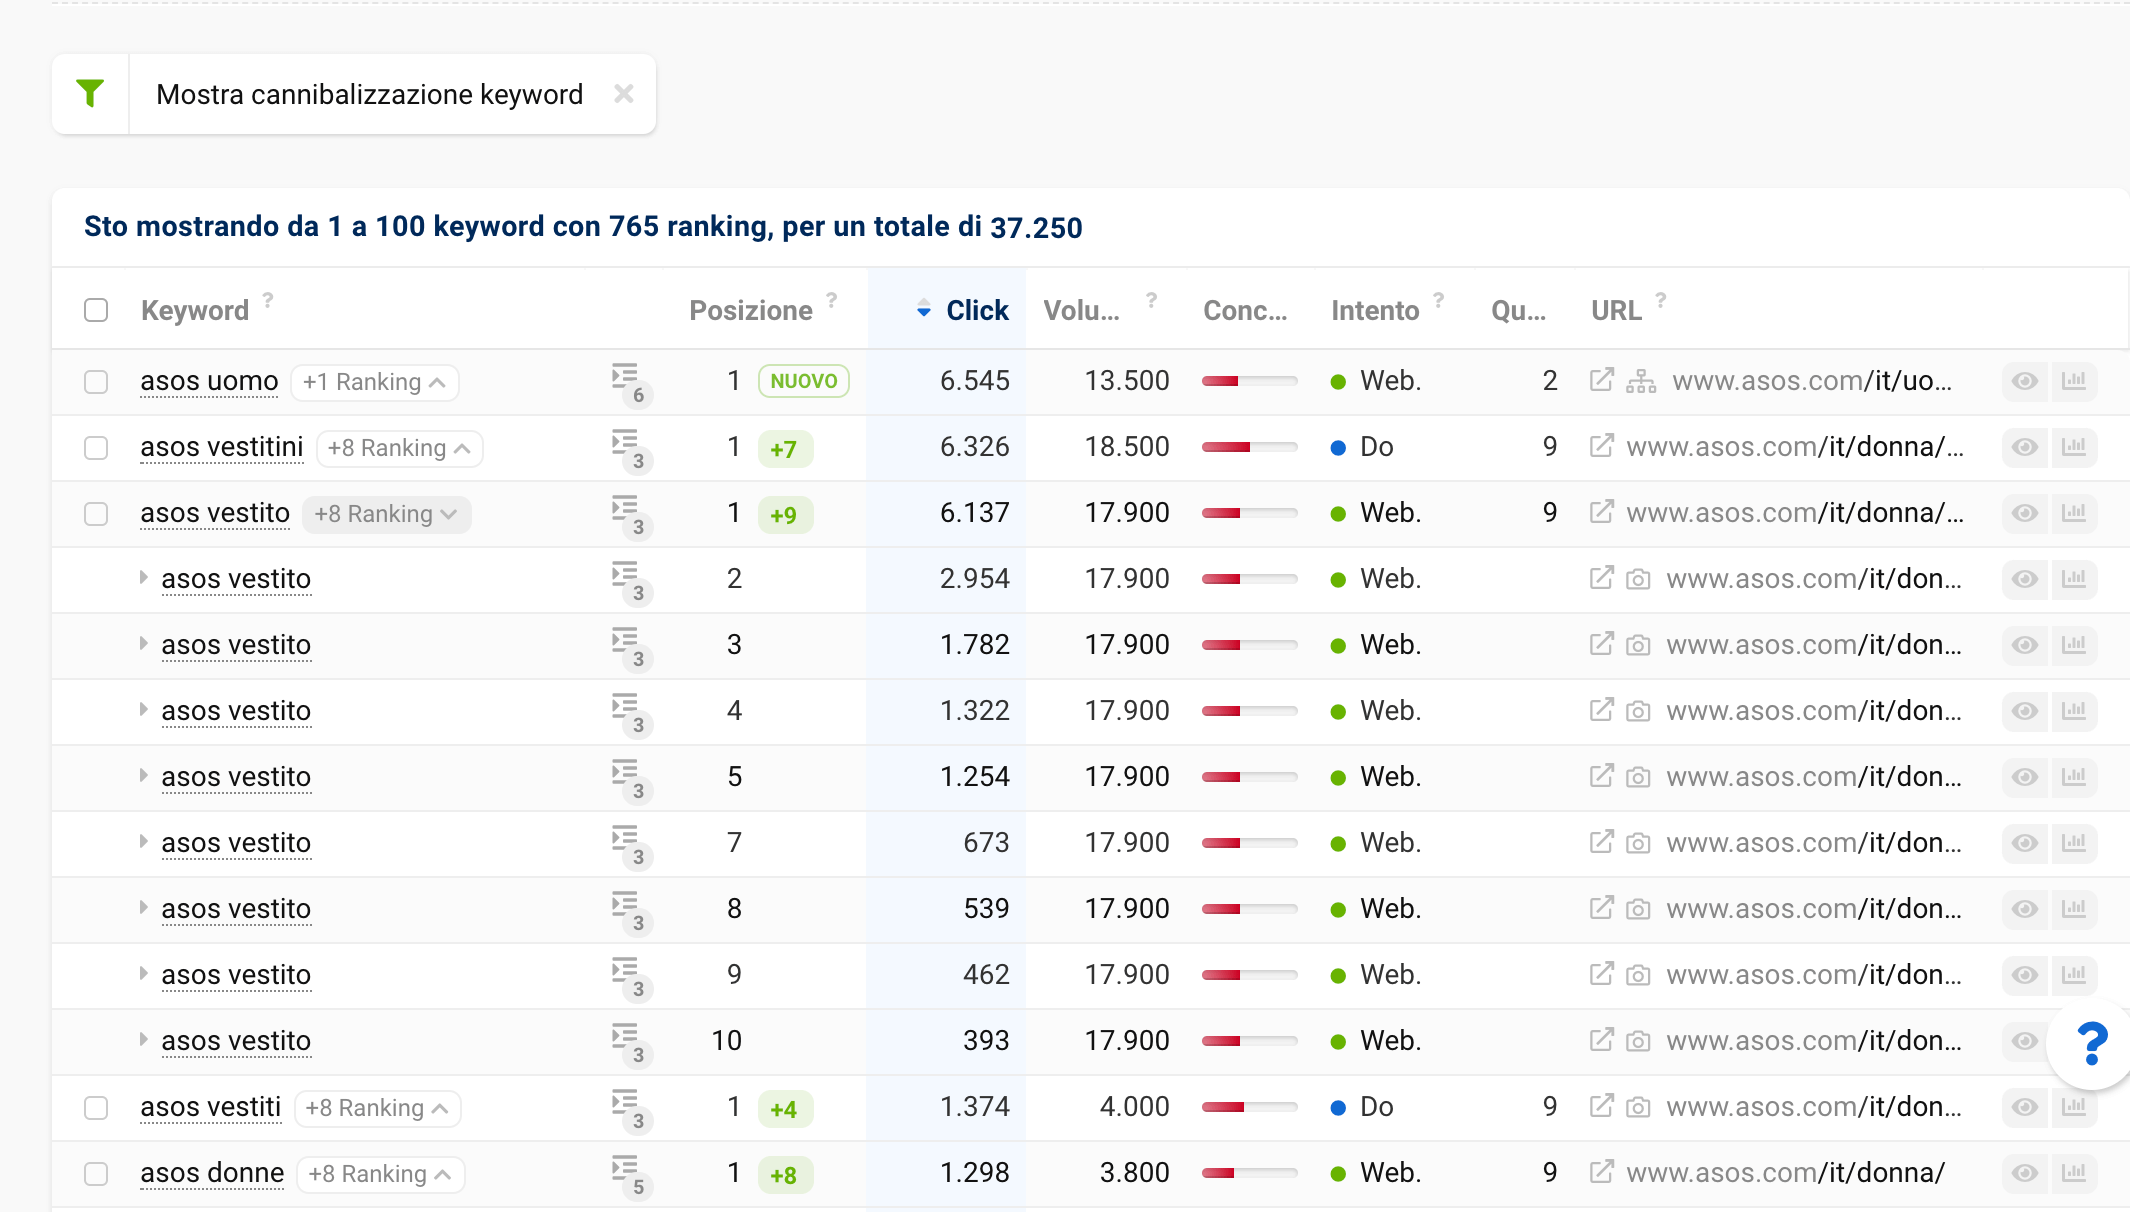Click Posizione column help question mark
Screen dimensions: 2130x1212
coord(832,299)
